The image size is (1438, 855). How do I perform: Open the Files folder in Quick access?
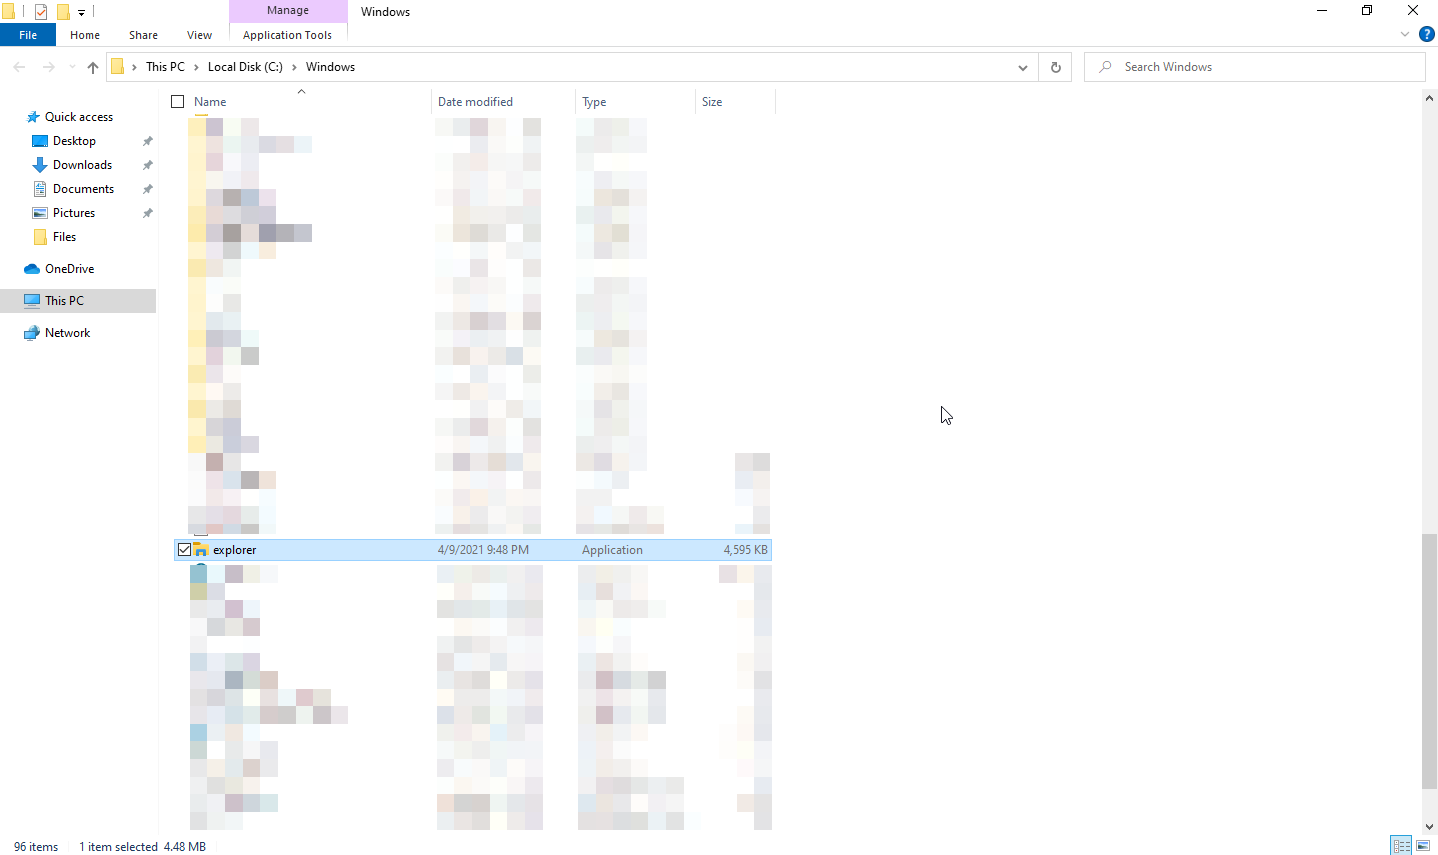pyautogui.click(x=64, y=237)
